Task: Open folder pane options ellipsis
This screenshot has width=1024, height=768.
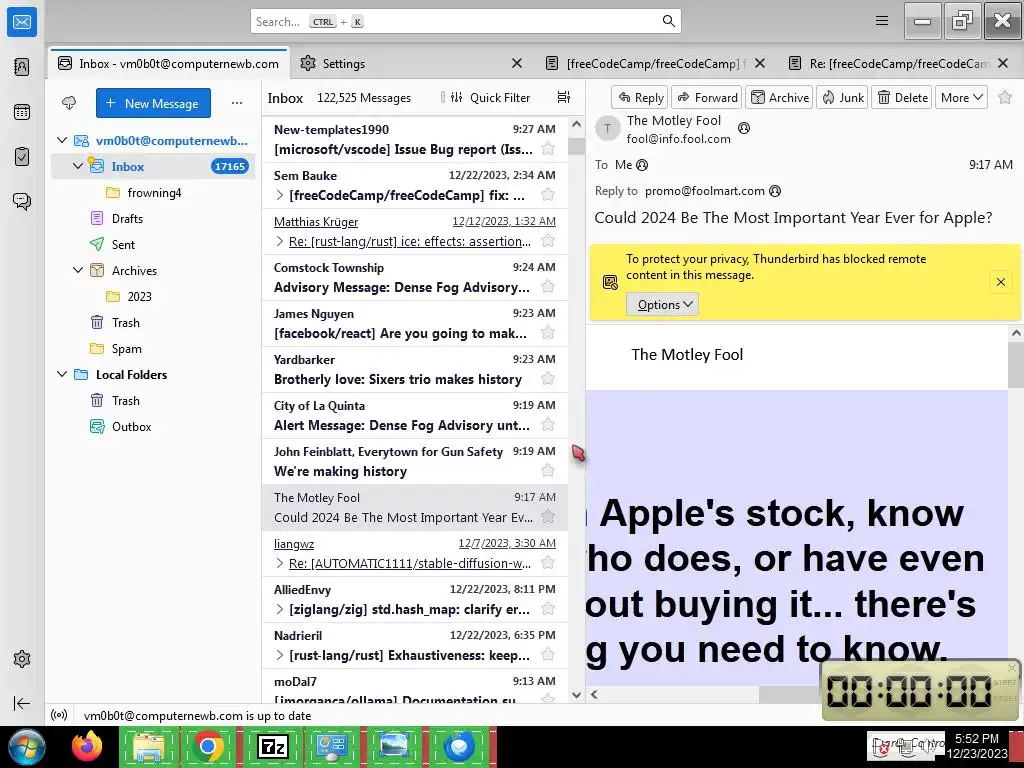Action: 236,103
